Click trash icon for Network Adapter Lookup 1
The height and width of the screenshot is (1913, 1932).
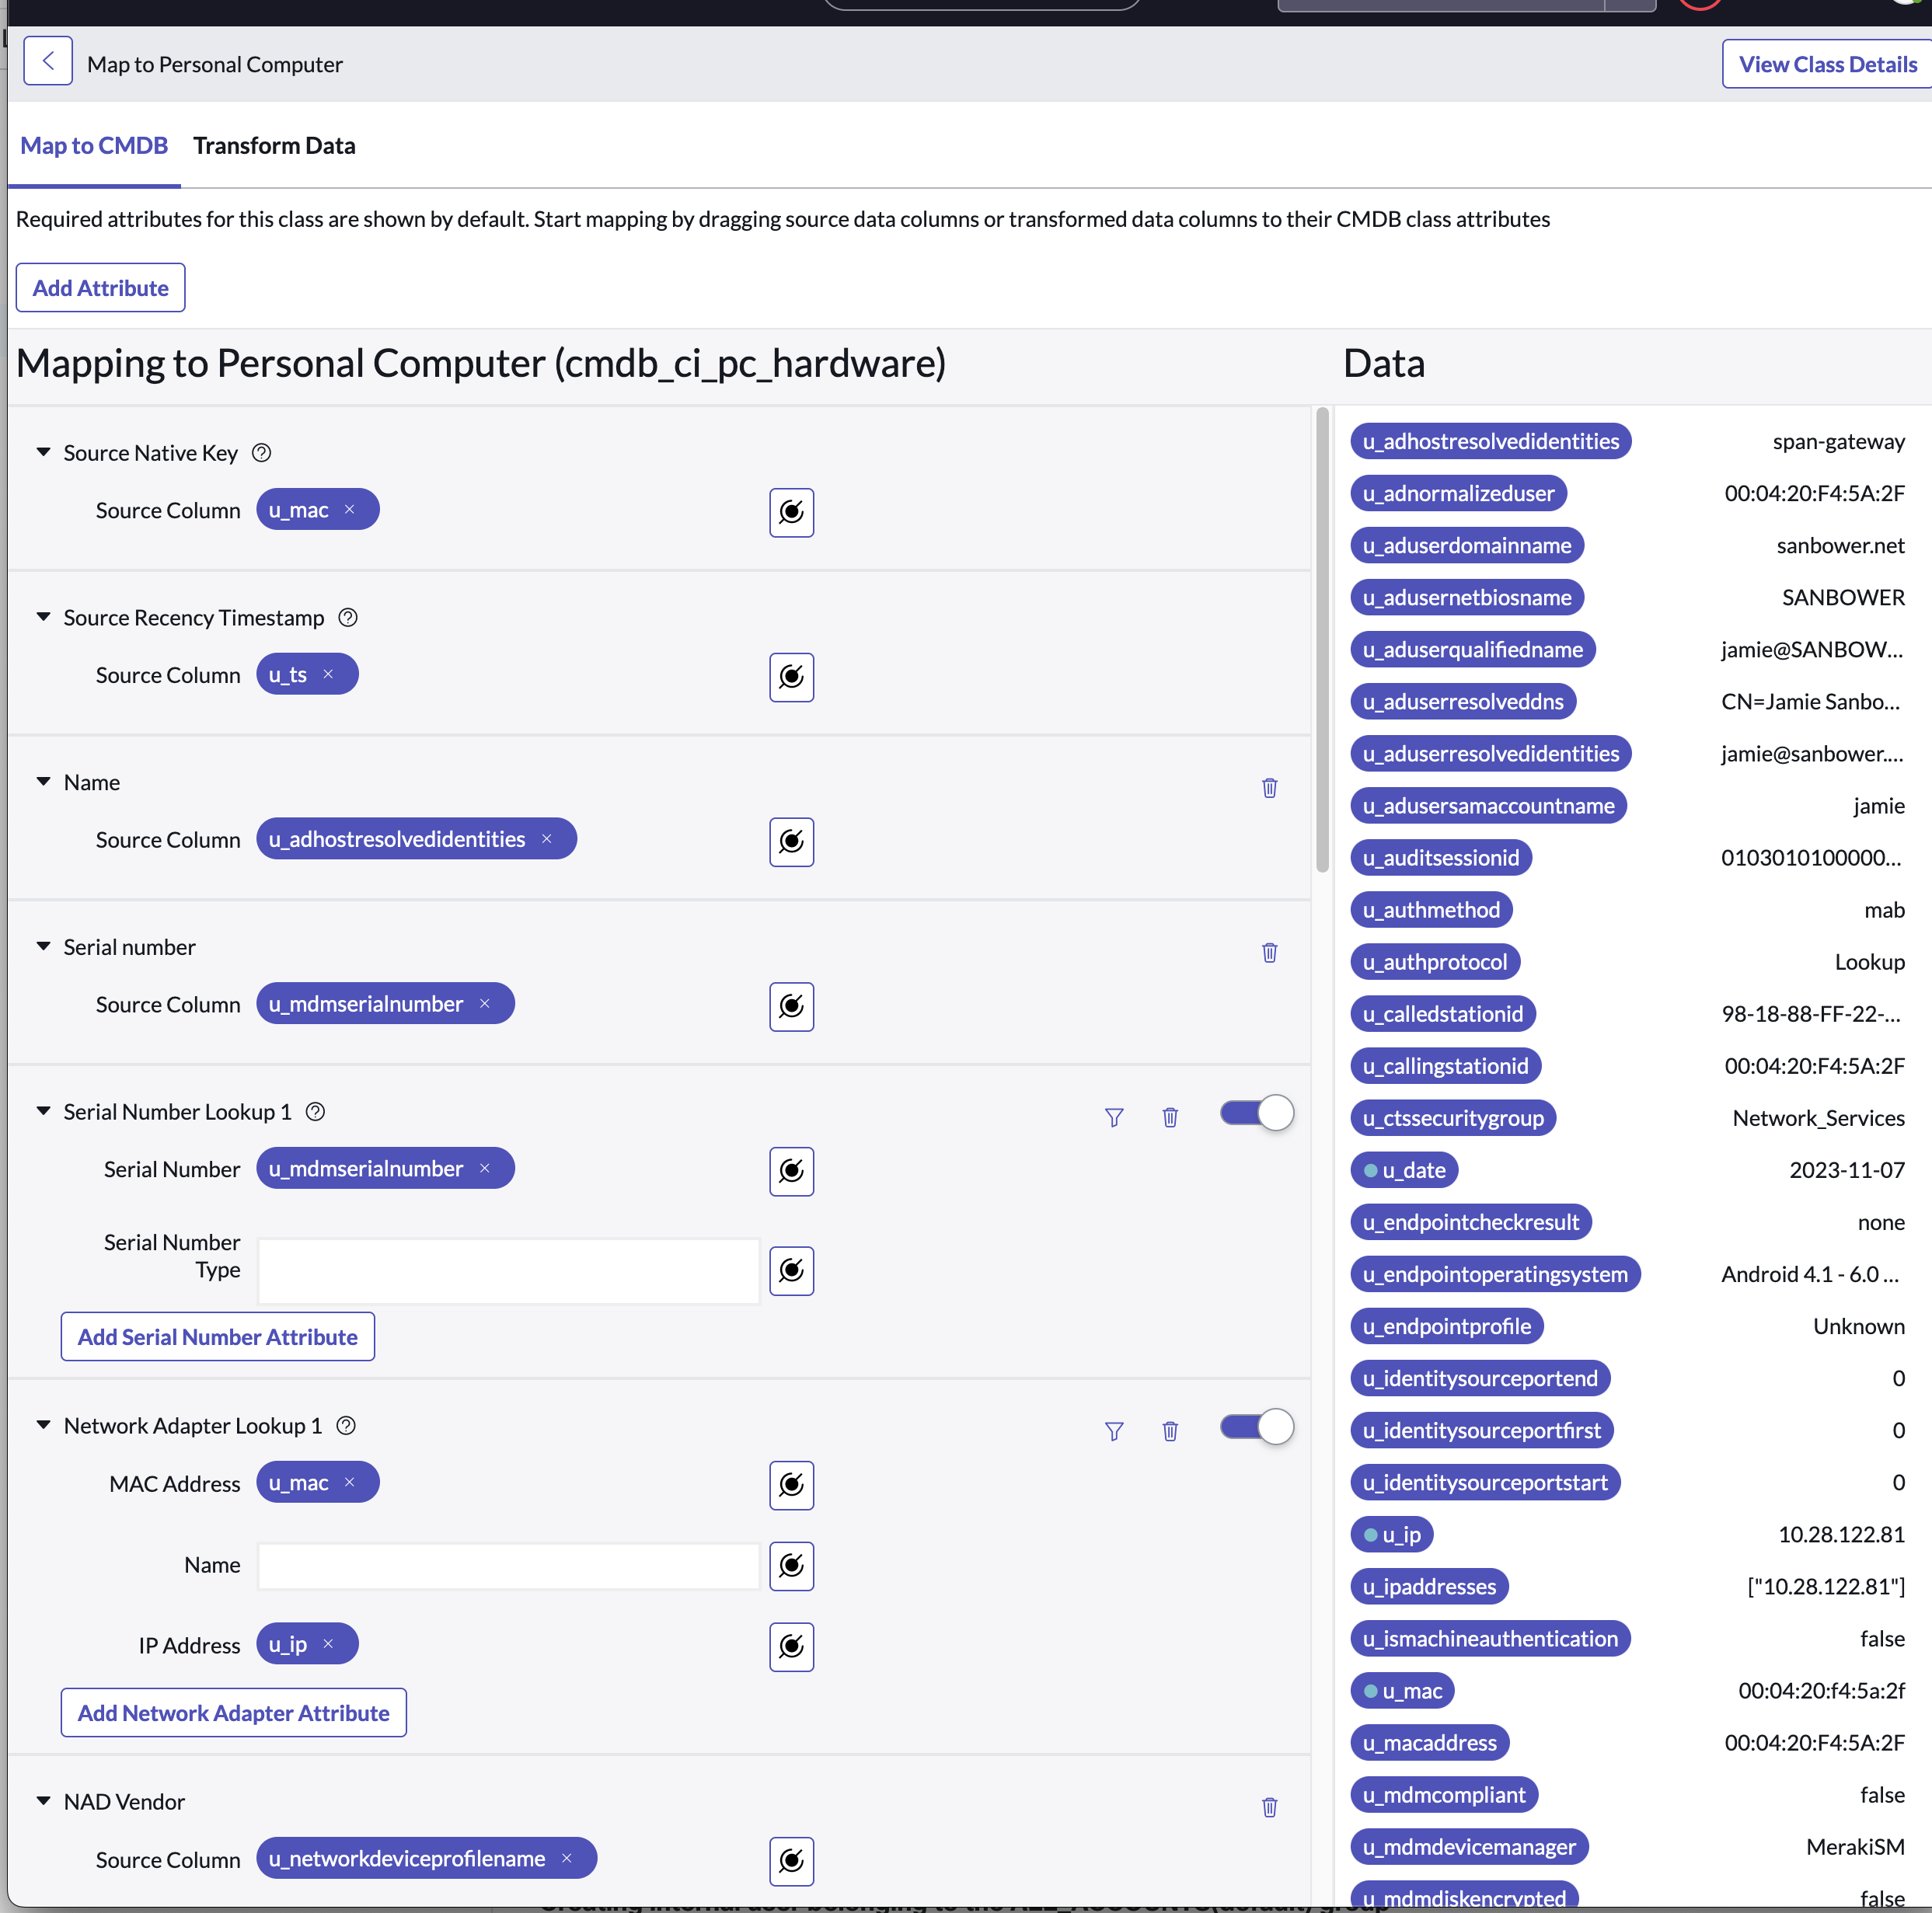click(x=1170, y=1431)
